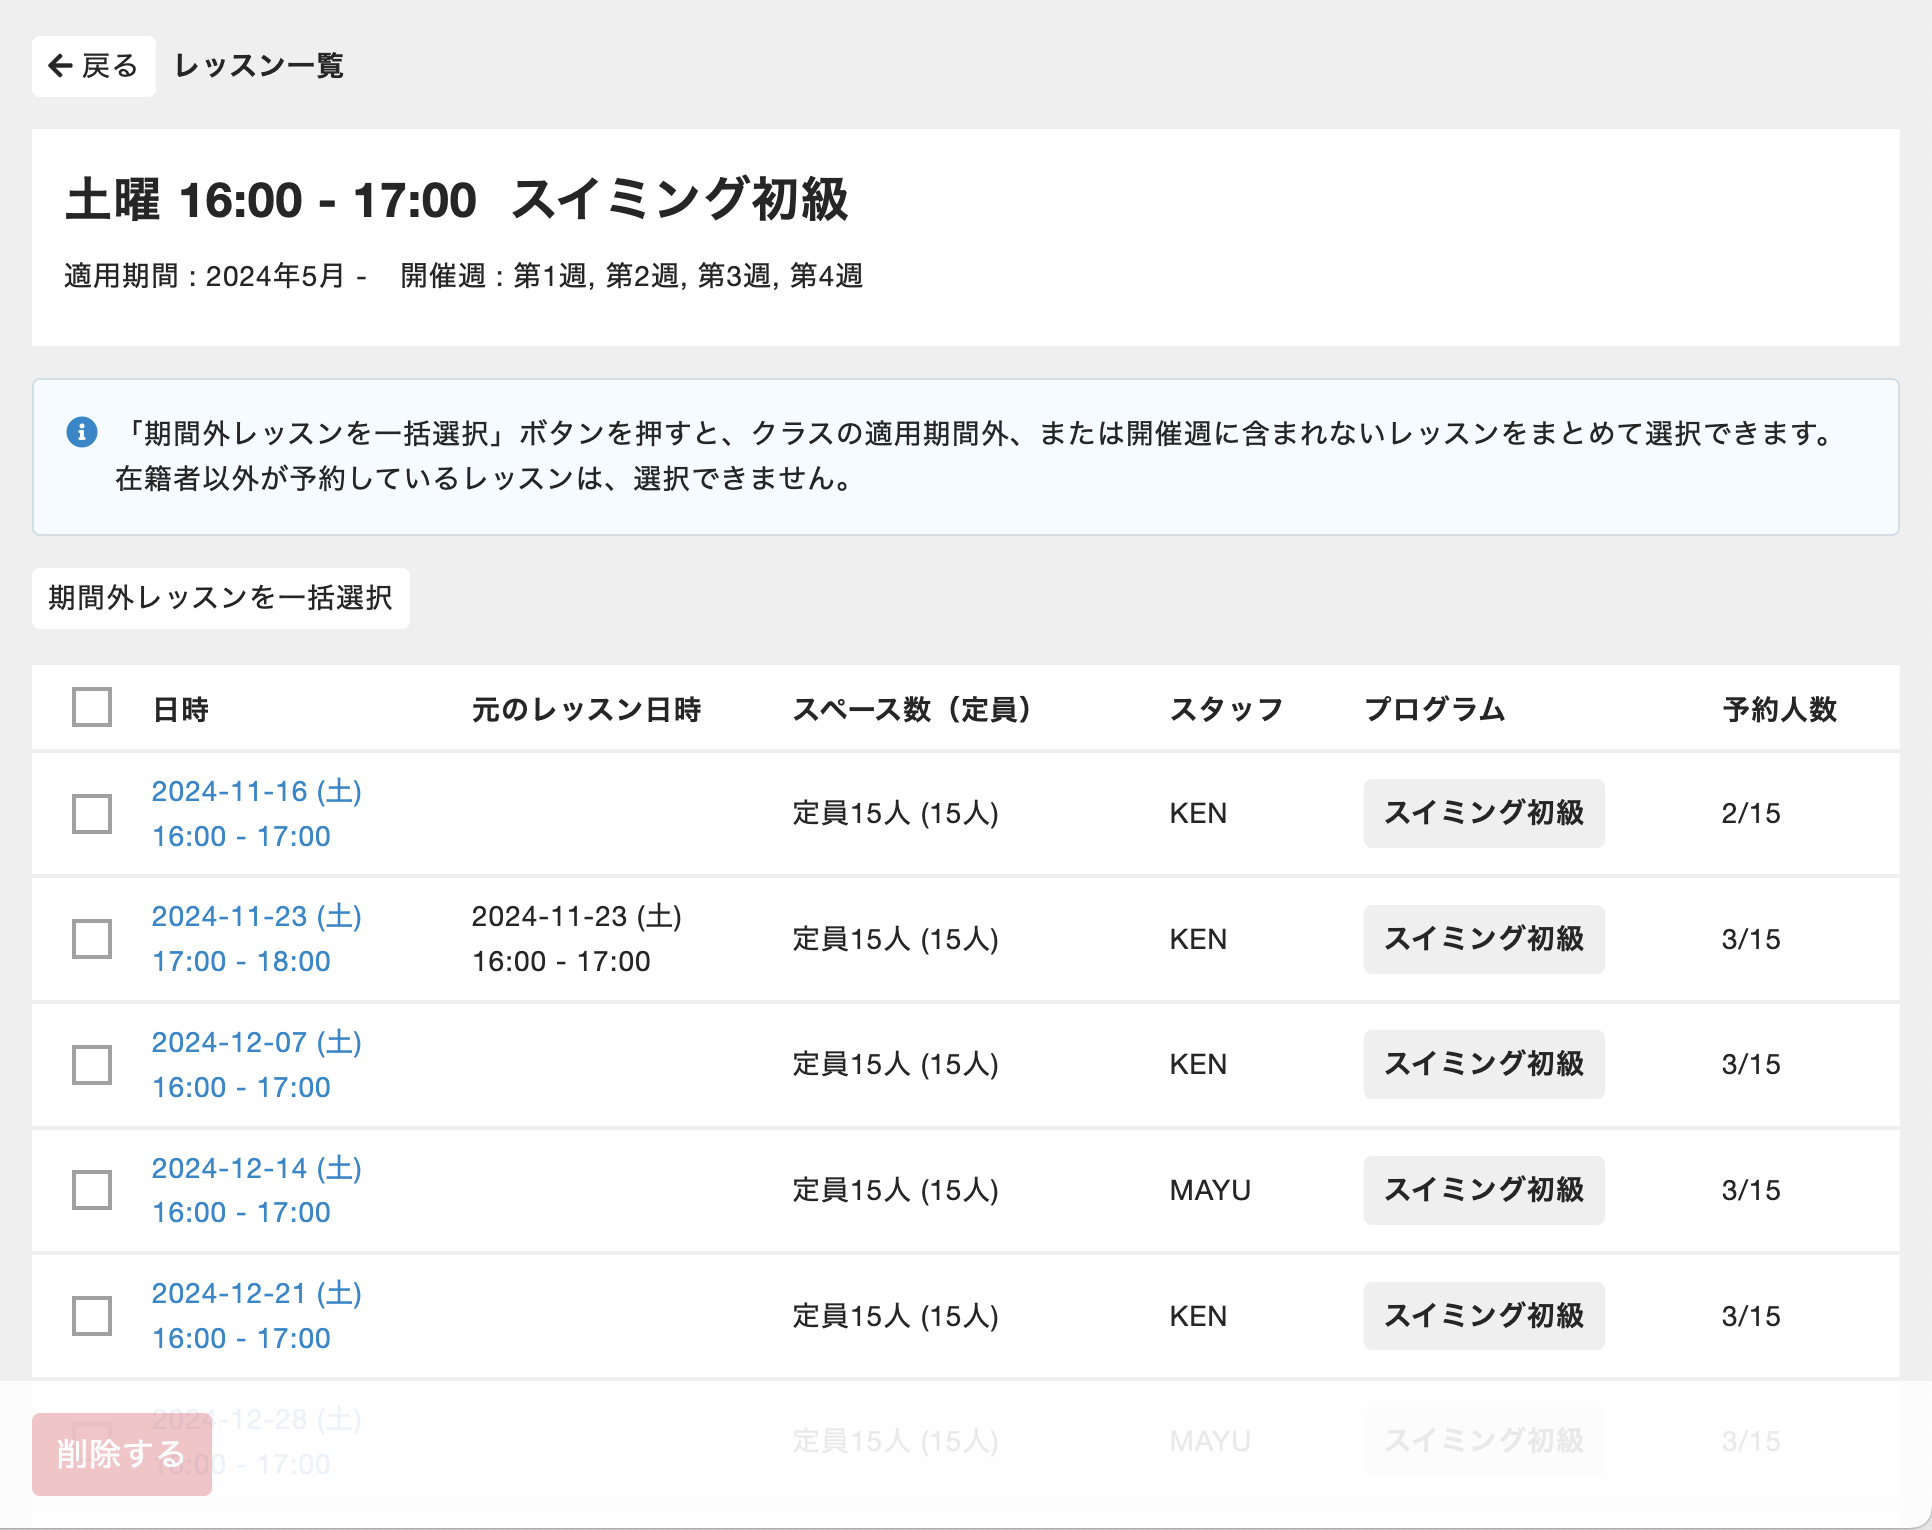The width and height of the screenshot is (1932, 1530).
Task: Open the 2024-11-23 17:00 - 18:00 lesson link
Action: point(241,961)
